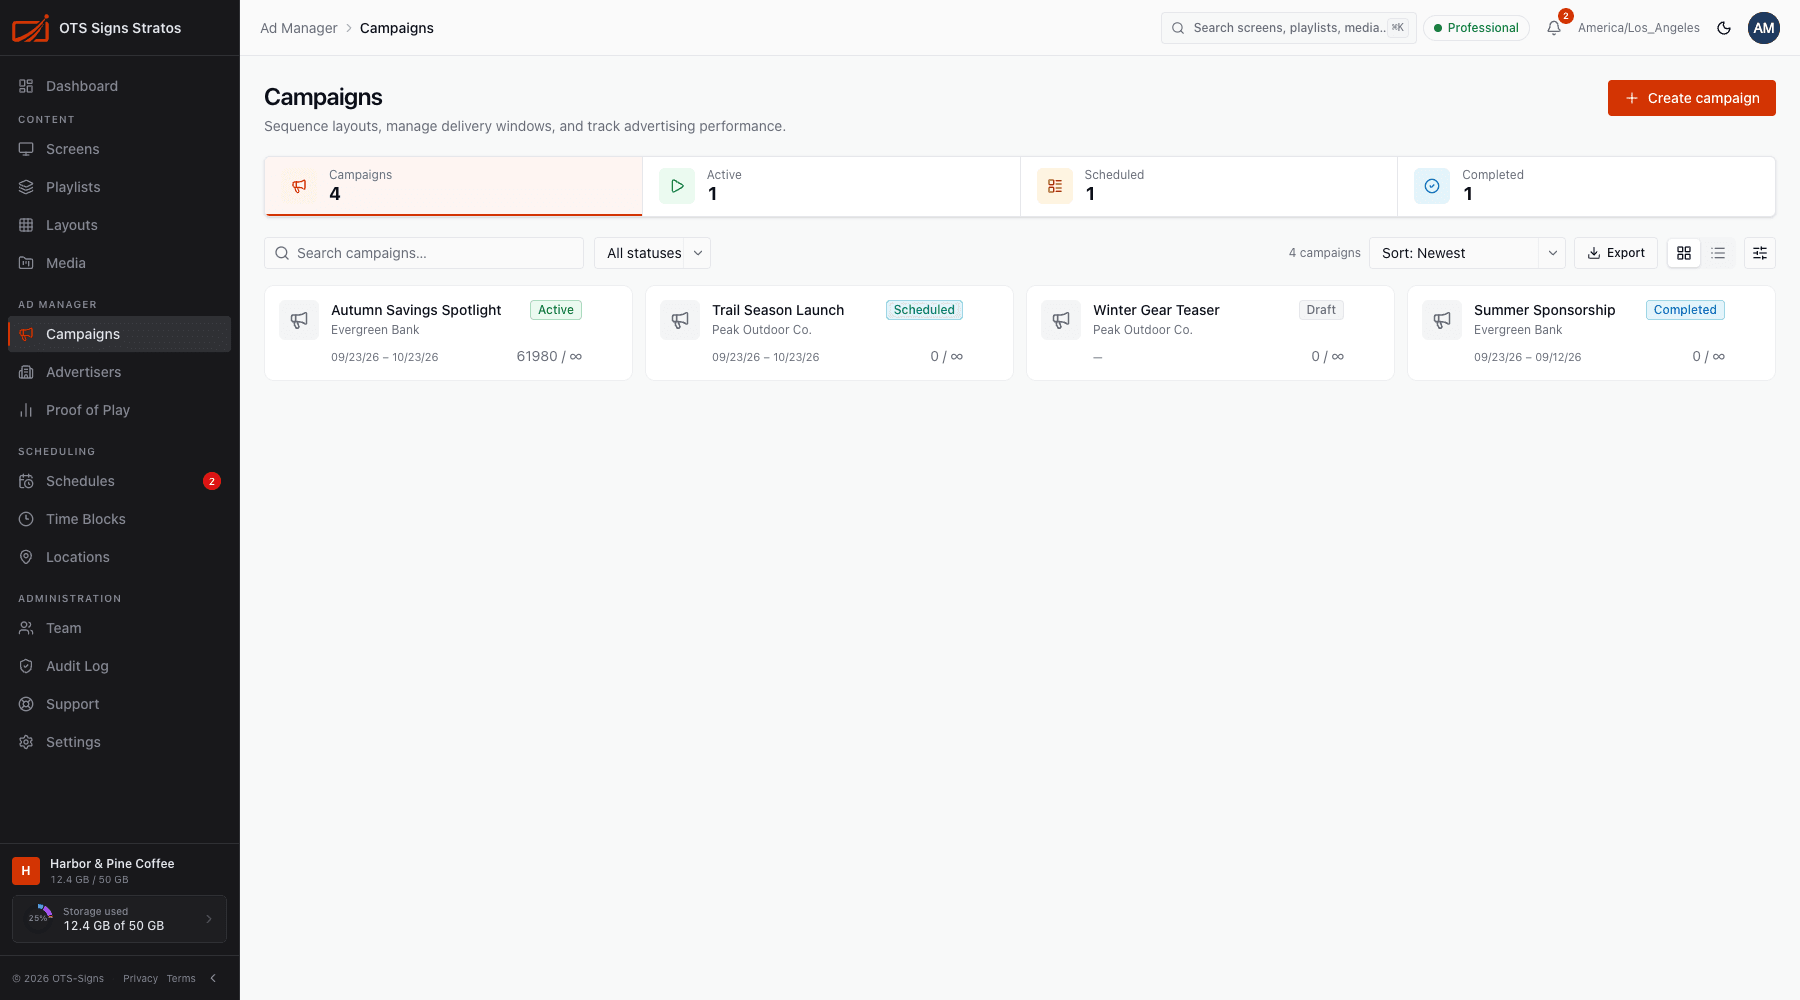The image size is (1800, 1000).
Task: Collapse the sidebar with the chevron
Action: click(x=213, y=978)
